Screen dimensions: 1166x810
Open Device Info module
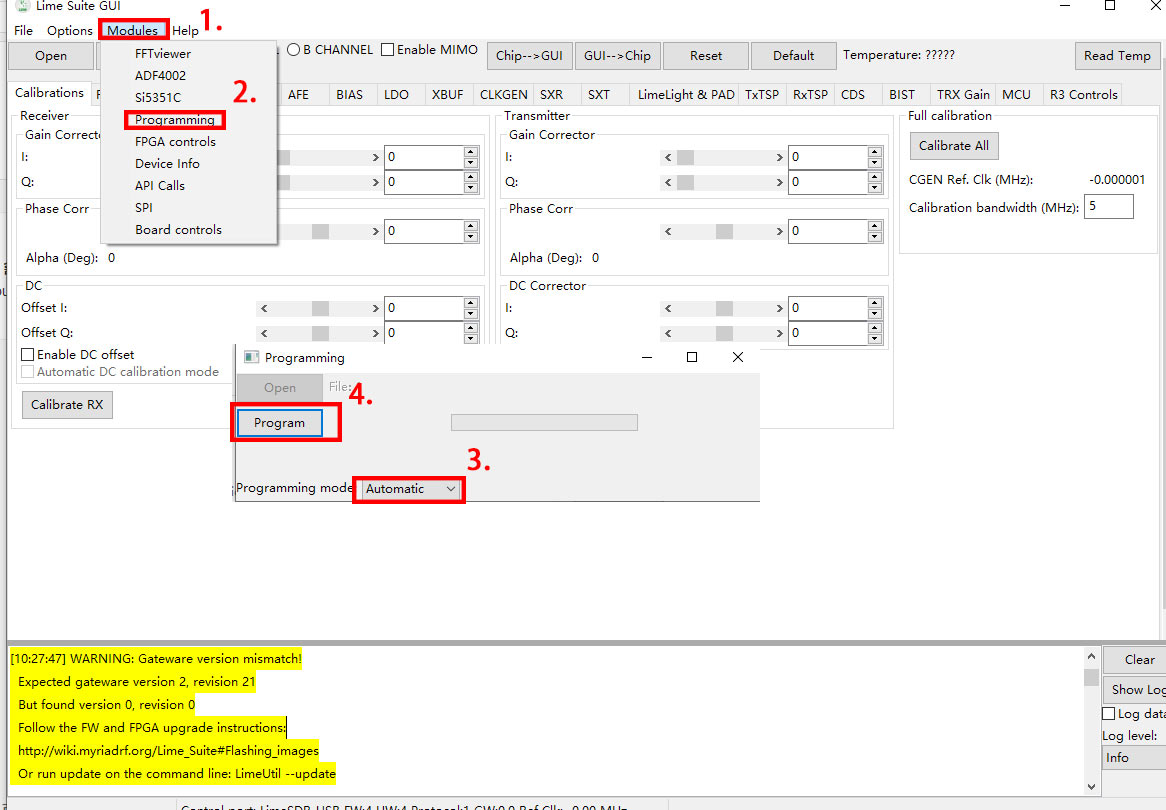click(x=167, y=164)
